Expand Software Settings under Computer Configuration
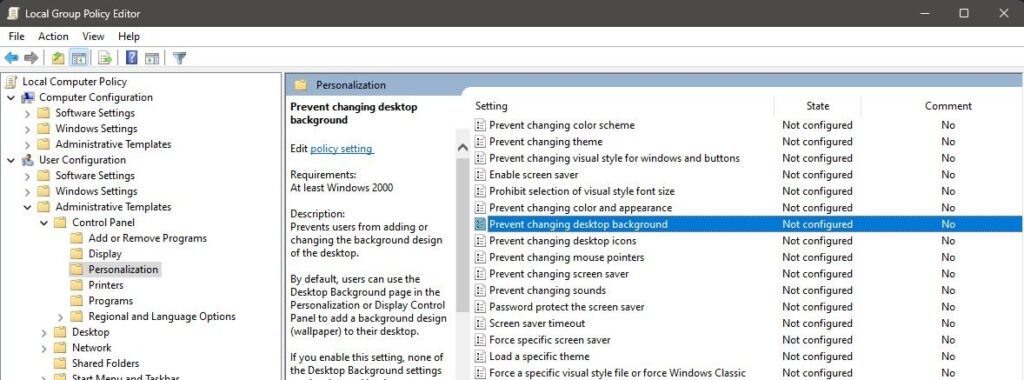 (x=27, y=113)
